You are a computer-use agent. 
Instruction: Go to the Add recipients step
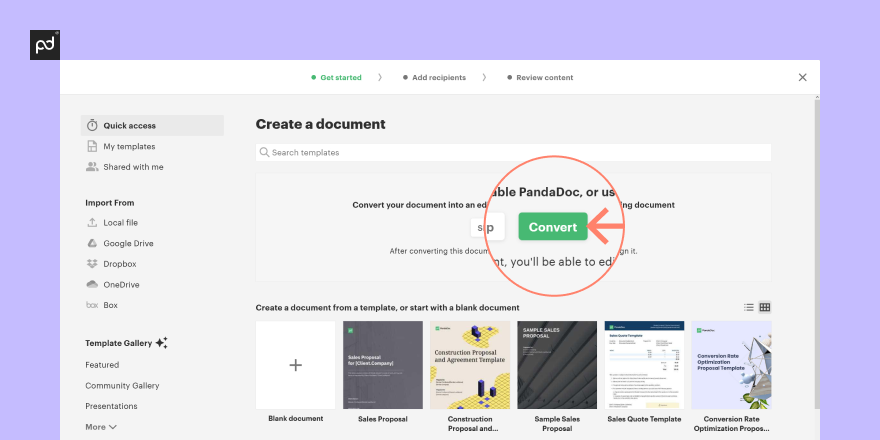[434, 77]
